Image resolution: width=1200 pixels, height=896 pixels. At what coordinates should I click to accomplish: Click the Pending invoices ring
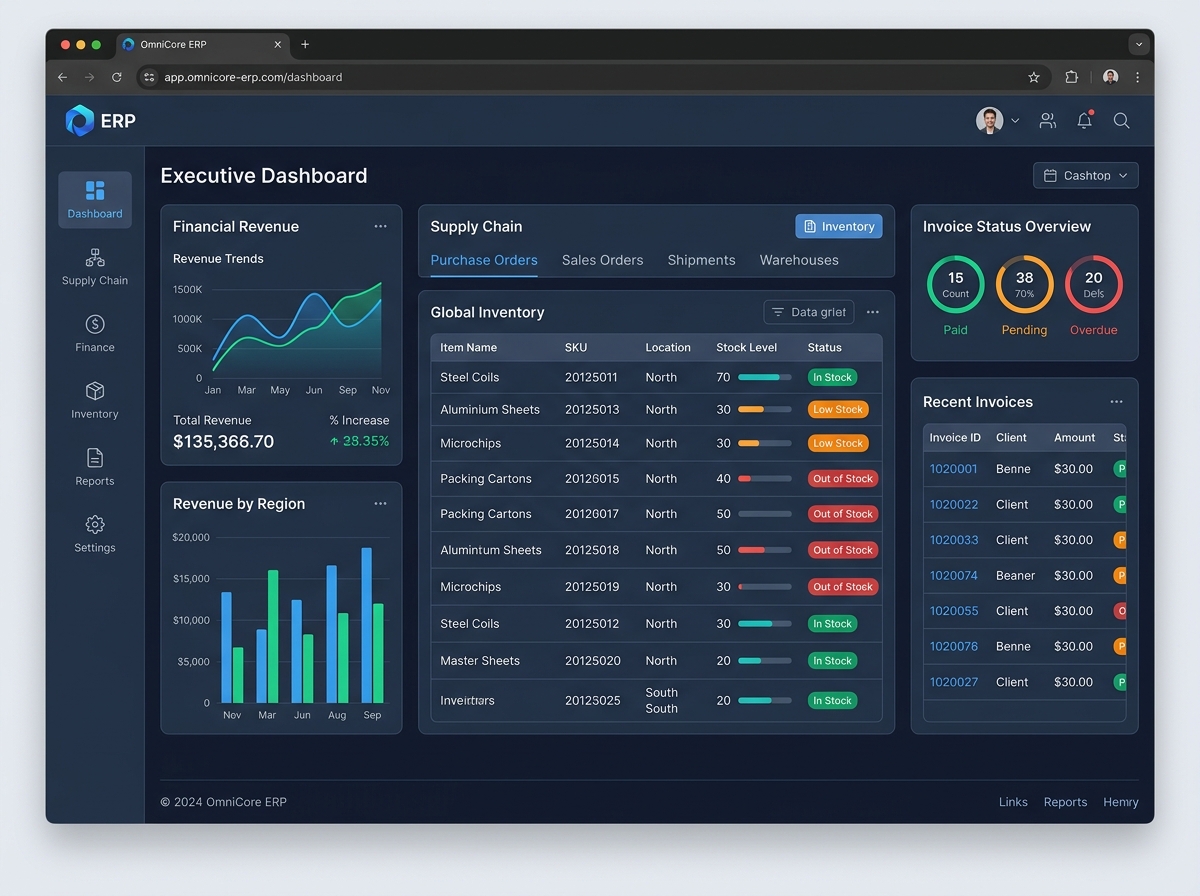point(1025,284)
